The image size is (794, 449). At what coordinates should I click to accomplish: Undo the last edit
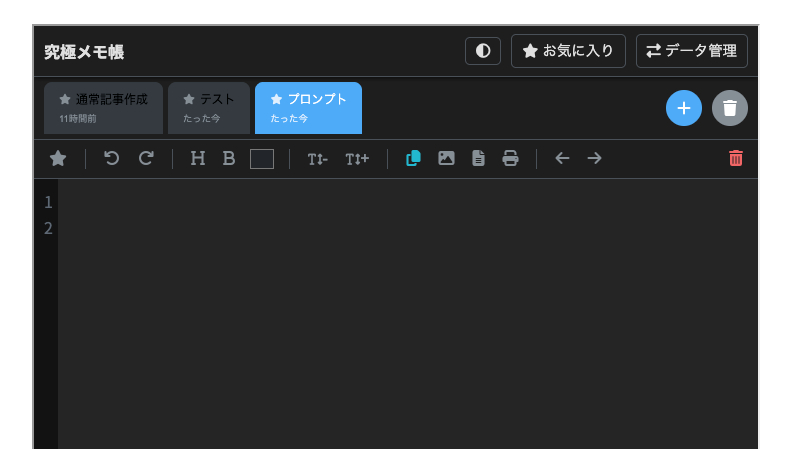click(112, 158)
